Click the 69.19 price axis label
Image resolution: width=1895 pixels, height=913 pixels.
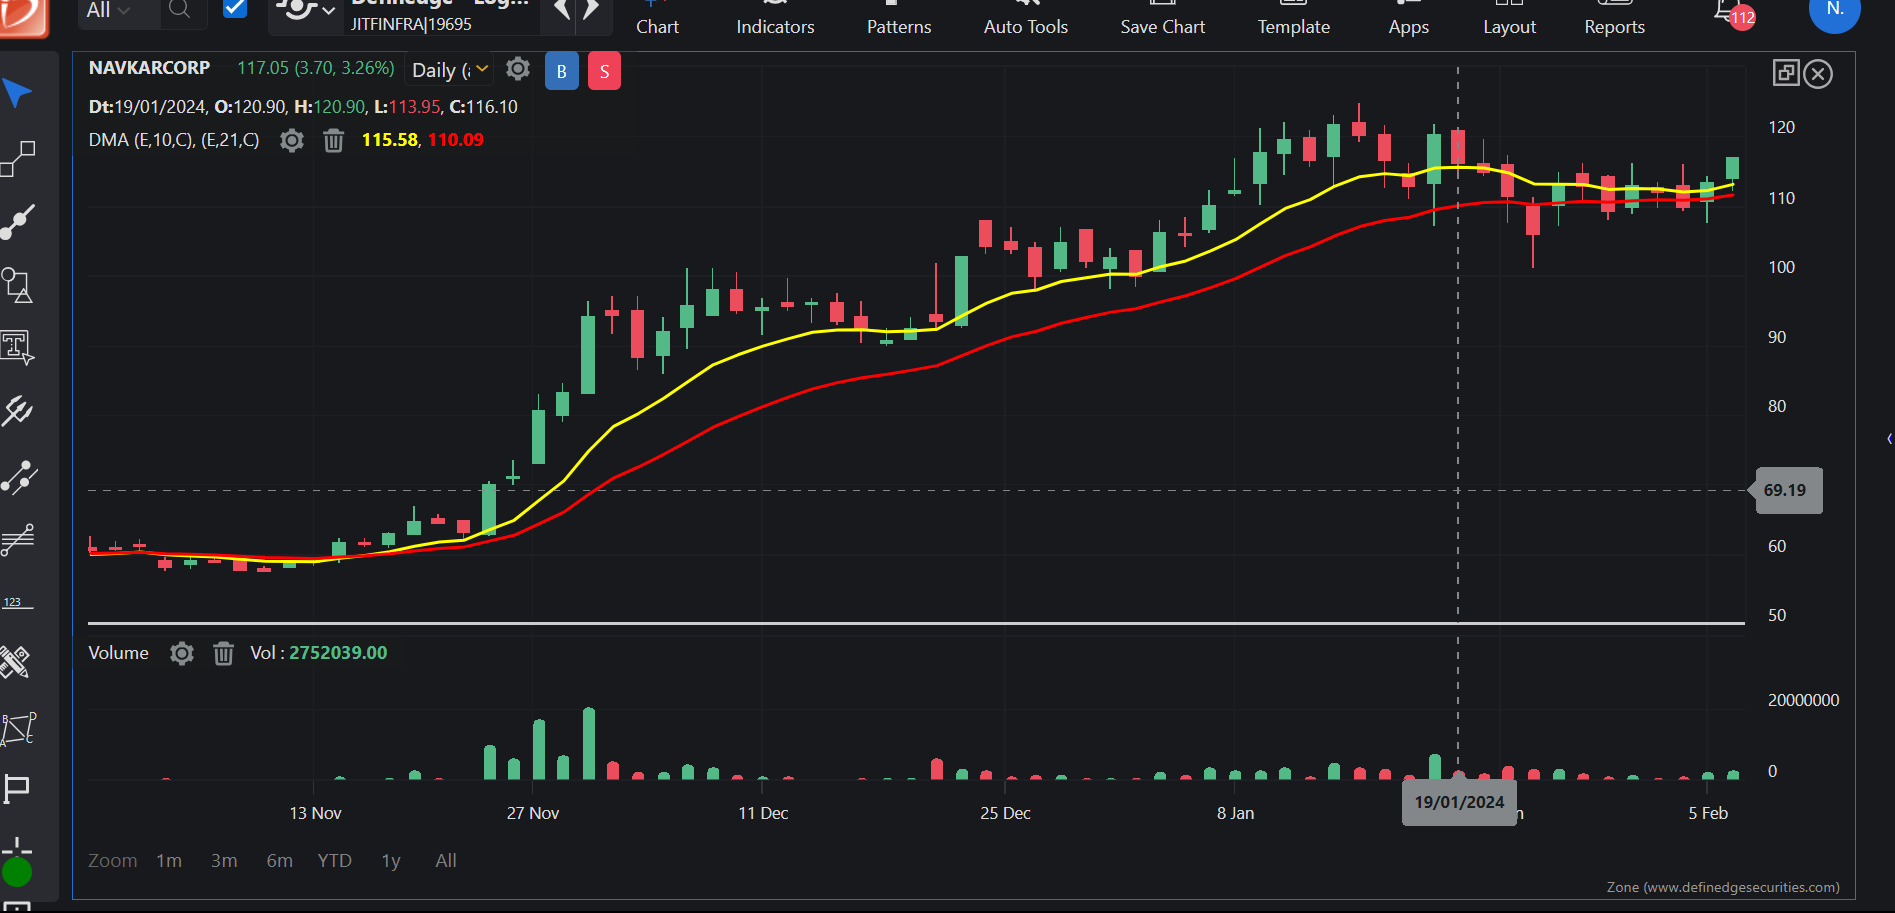[x=1788, y=490]
